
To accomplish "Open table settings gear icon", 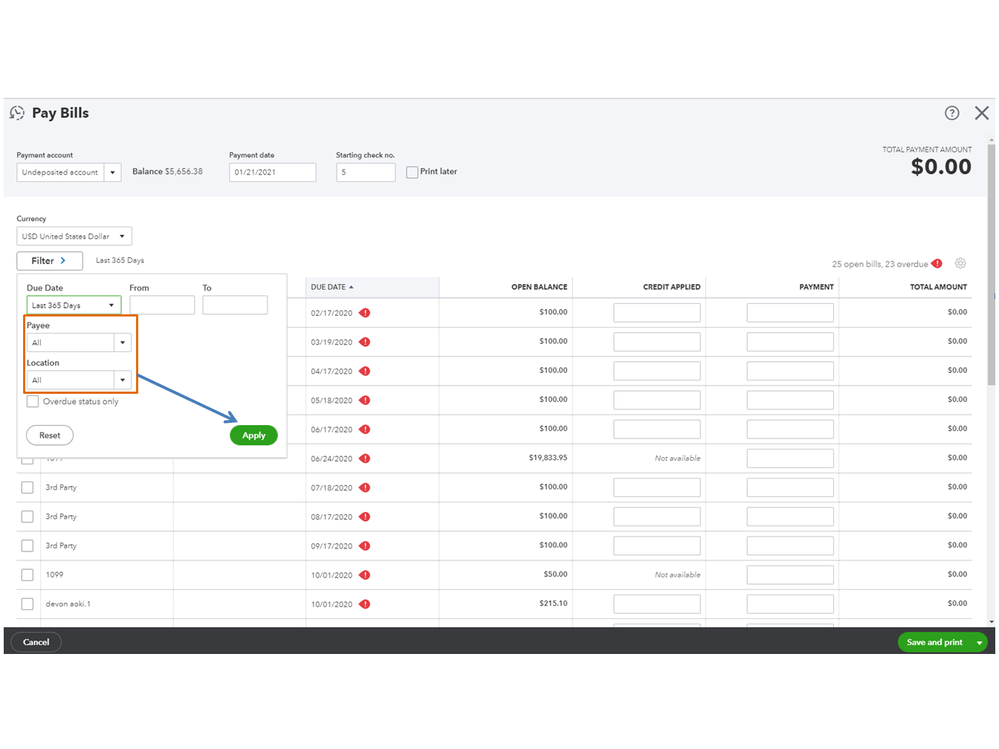I will point(960,263).
